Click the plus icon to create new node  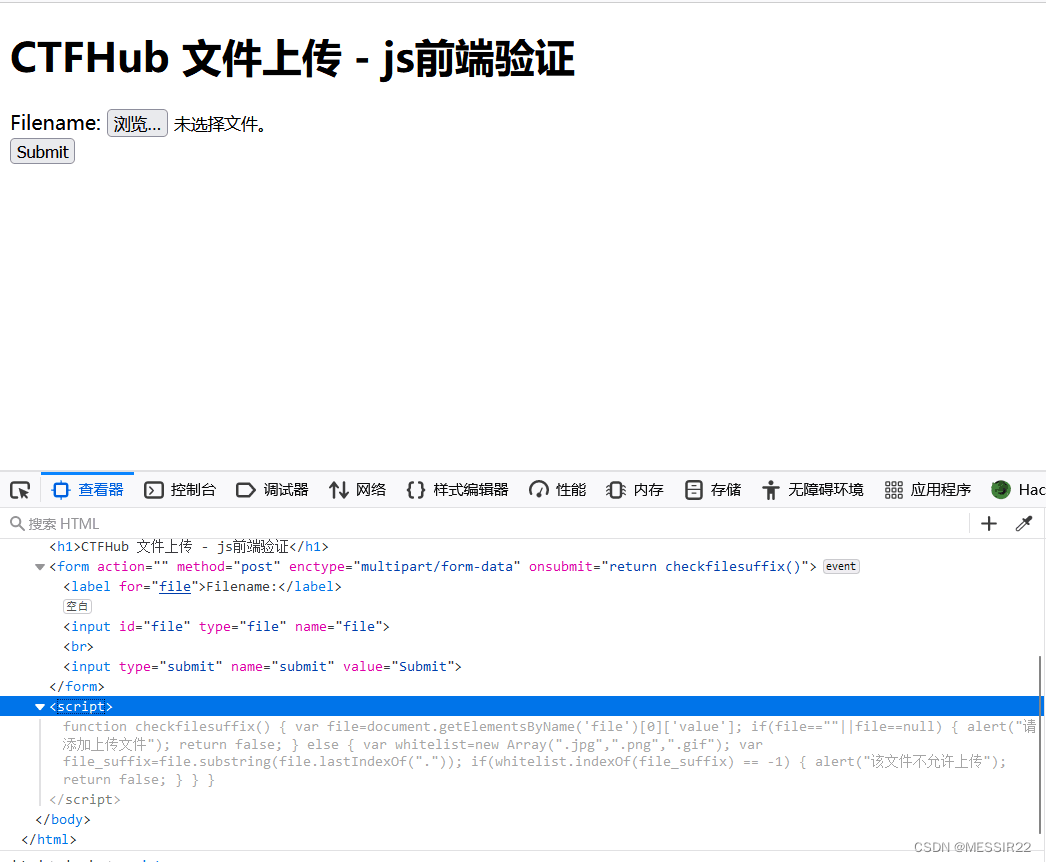tap(988, 523)
